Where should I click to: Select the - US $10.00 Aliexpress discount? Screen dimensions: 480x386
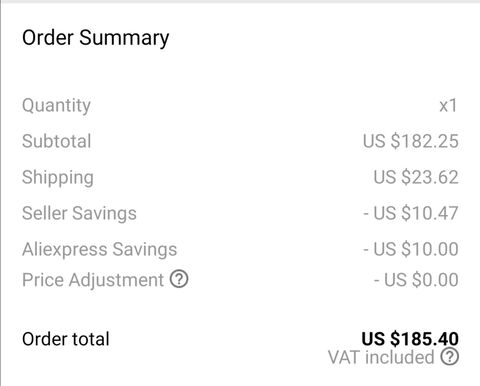click(x=411, y=249)
